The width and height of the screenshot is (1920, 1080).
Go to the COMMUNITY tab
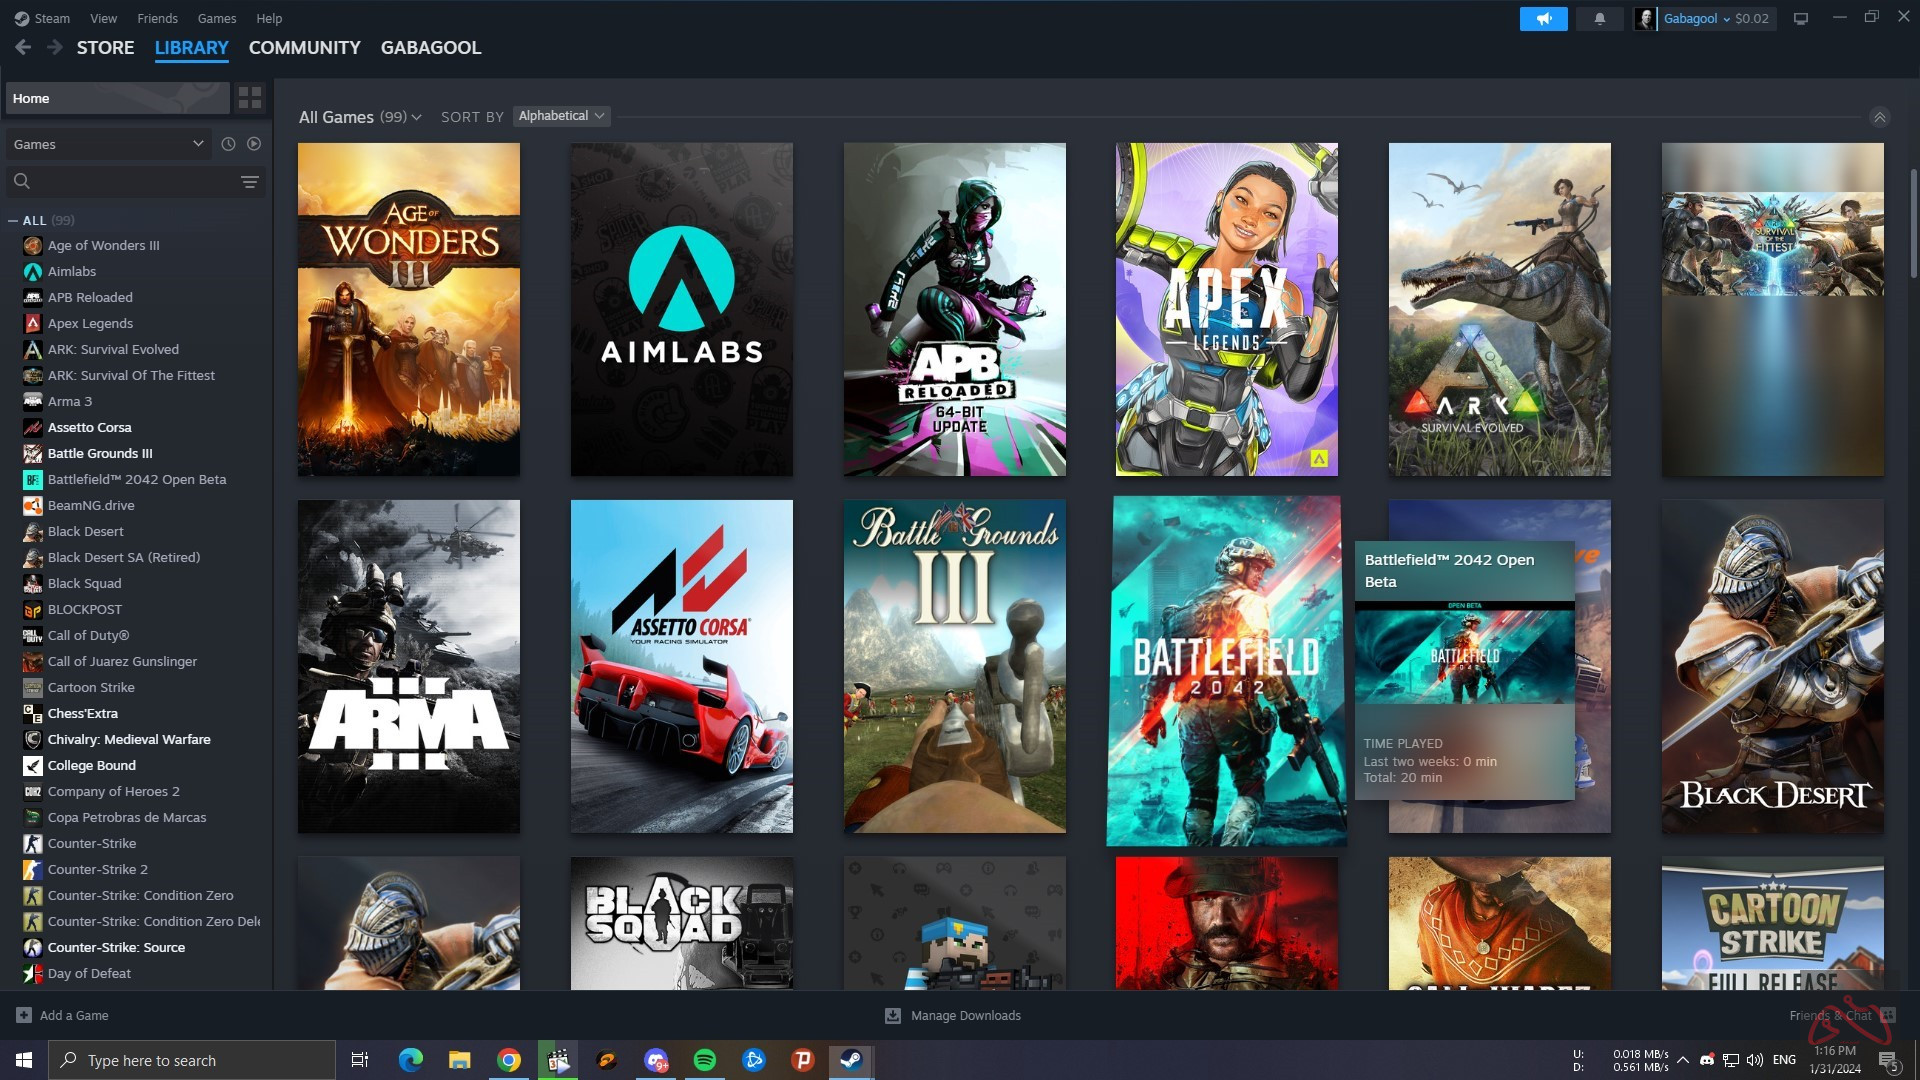click(x=304, y=48)
